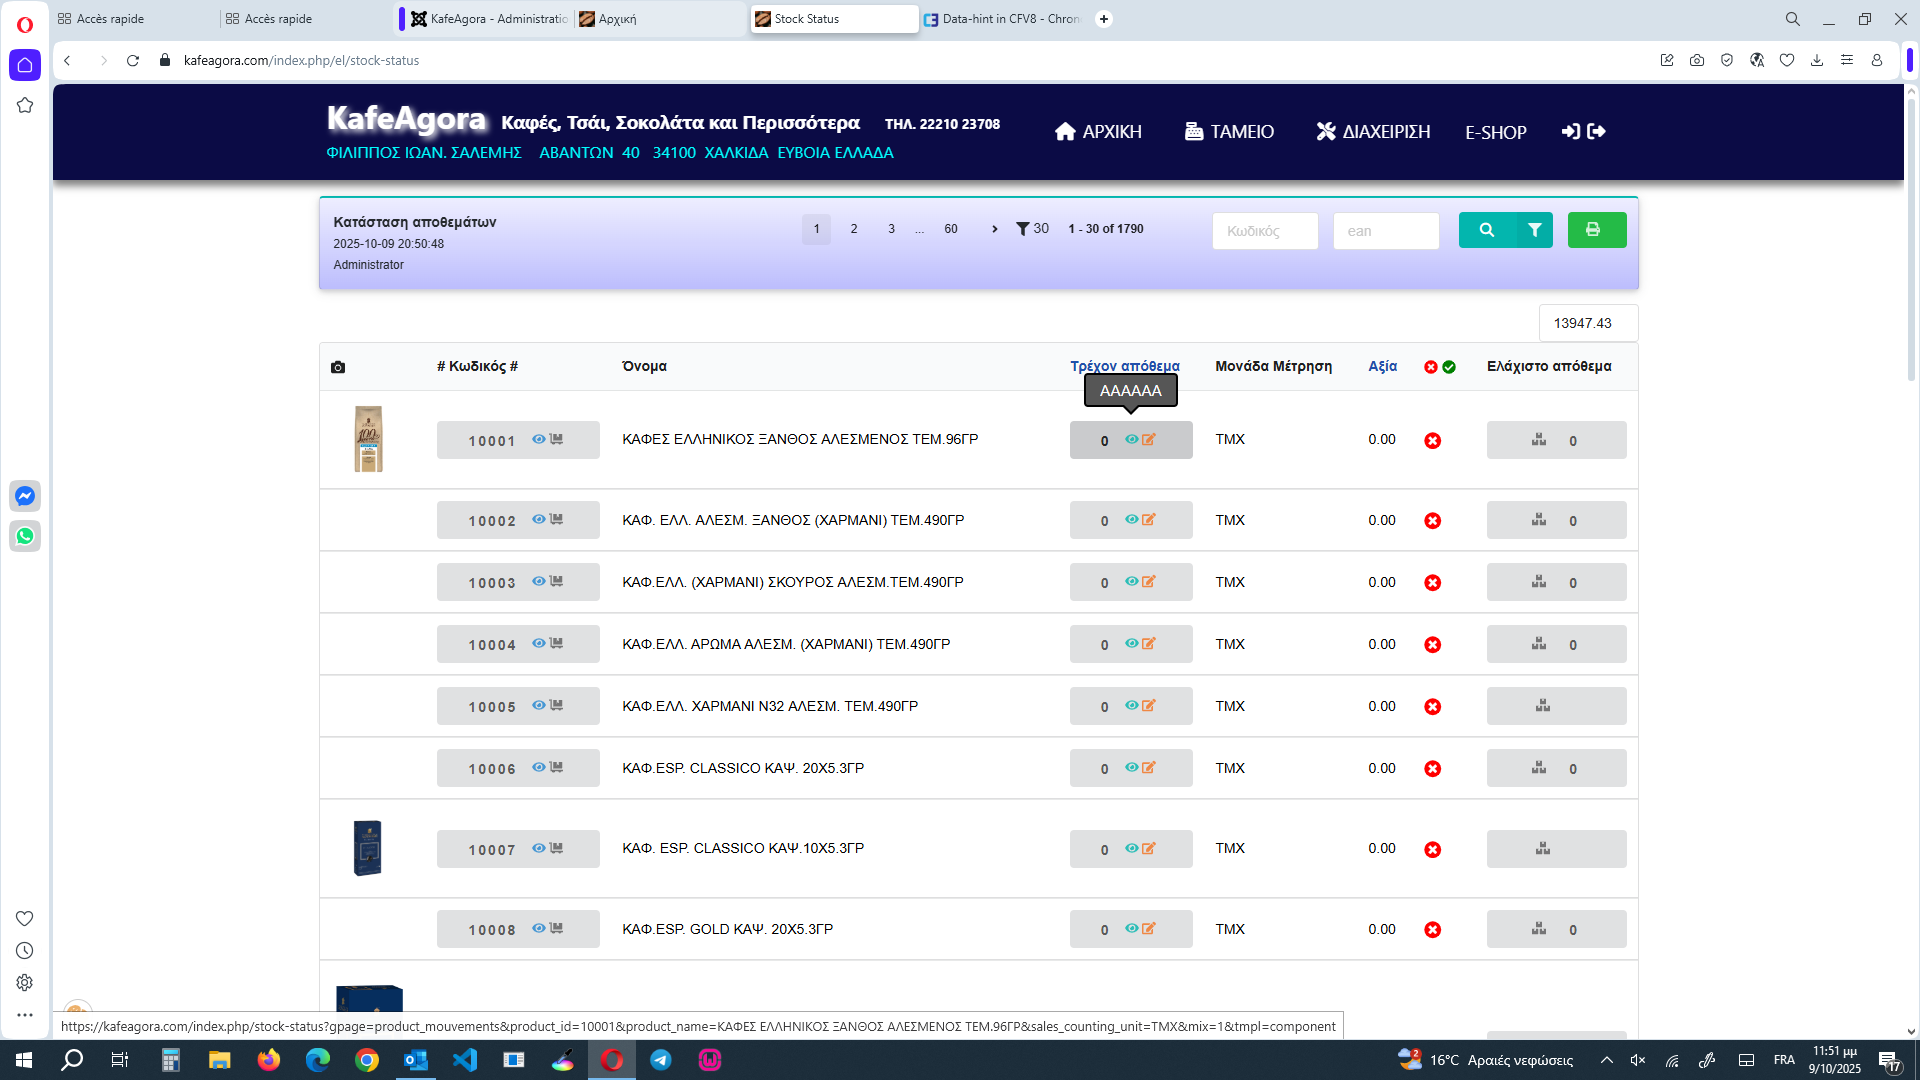
Task: Click the minimum stock boxes icon for product 10005
Action: click(1543, 706)
